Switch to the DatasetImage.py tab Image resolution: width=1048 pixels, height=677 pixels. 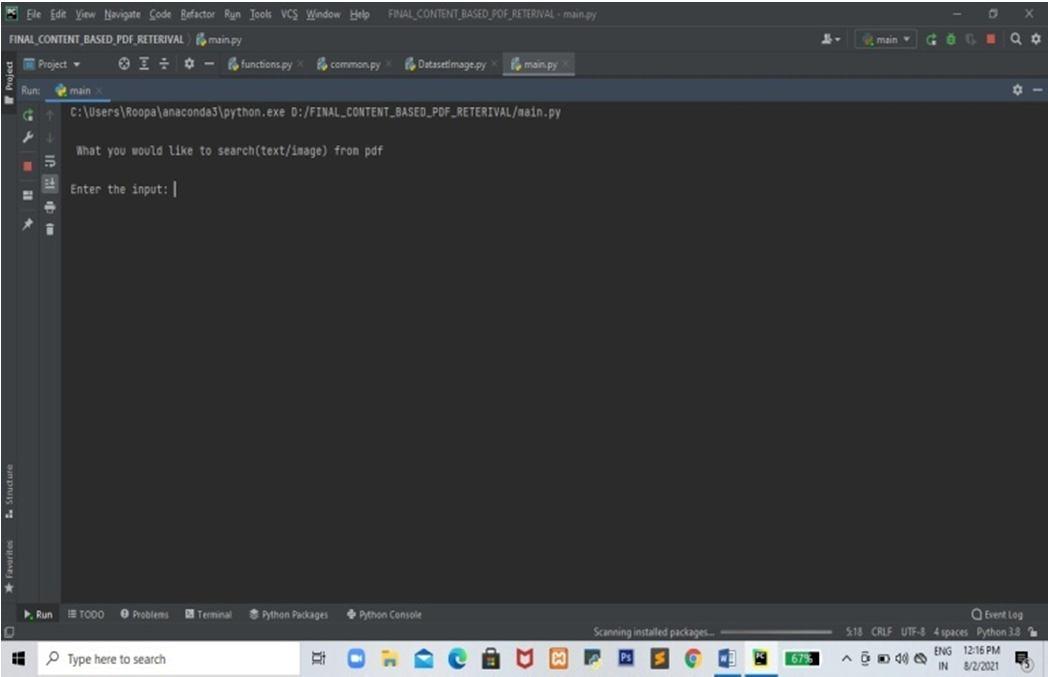(451, 64)
